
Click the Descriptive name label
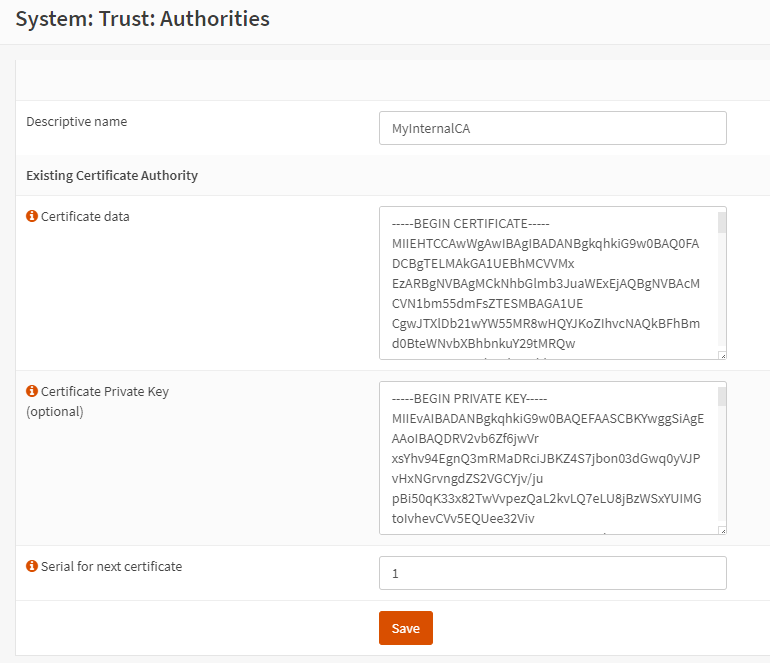click(x=77, y=122)
